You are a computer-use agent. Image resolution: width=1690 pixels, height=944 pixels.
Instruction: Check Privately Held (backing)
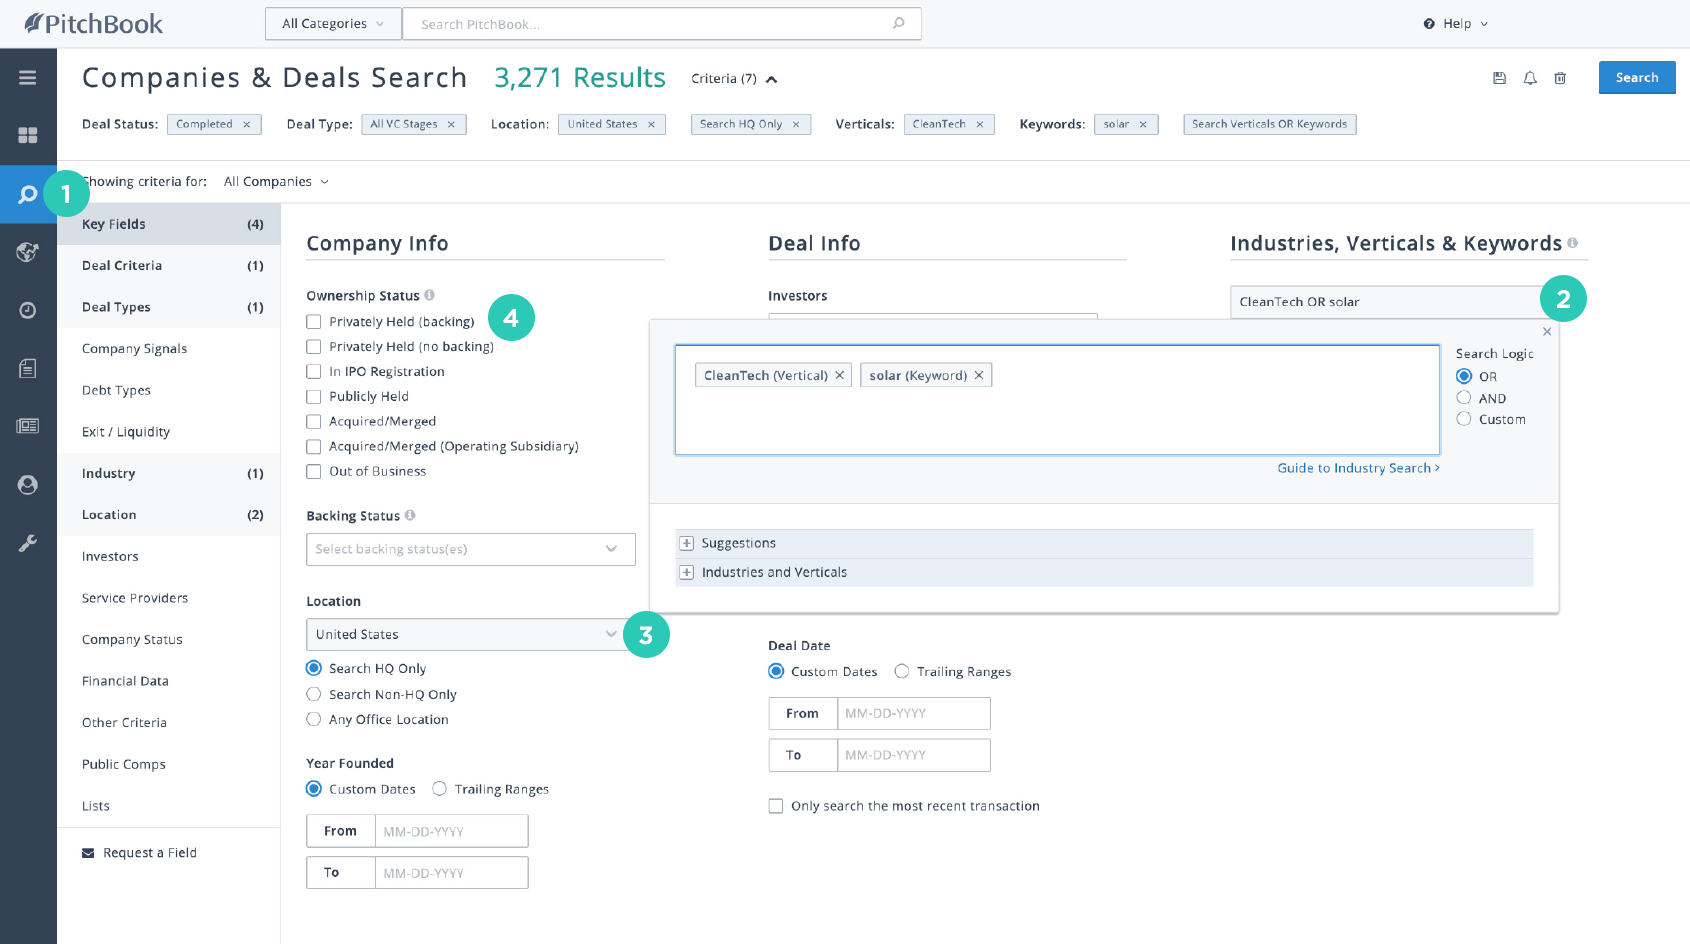click(314, 322)
